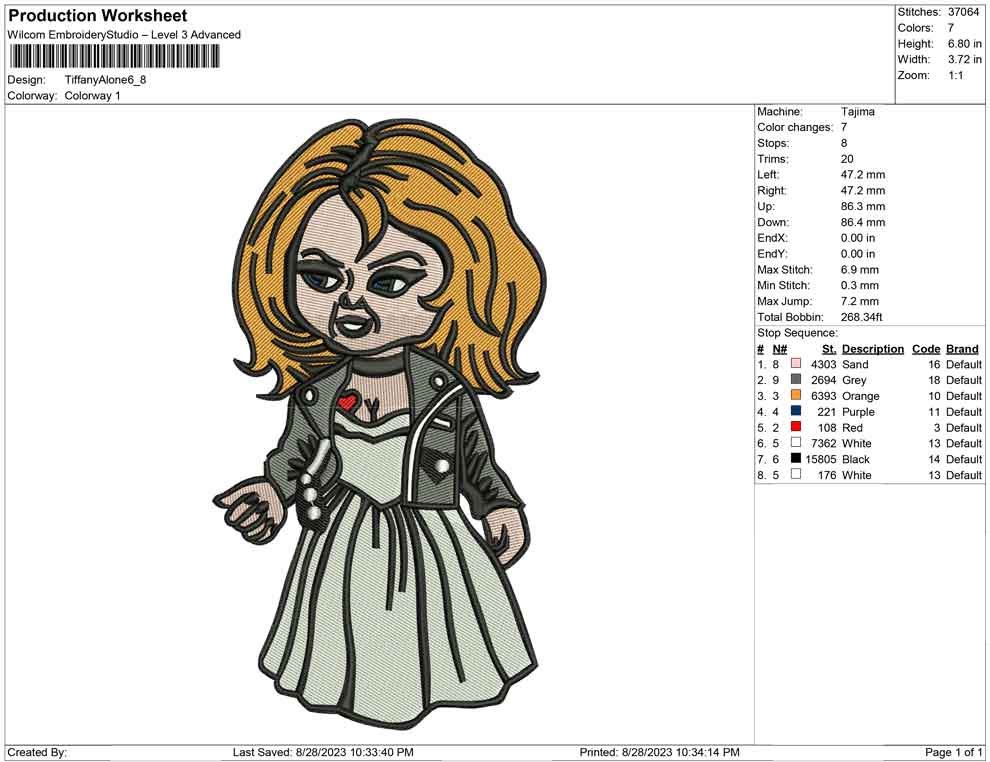Click the 'Code' column header
The image size is (990, 762).
(x=926, y=349)
